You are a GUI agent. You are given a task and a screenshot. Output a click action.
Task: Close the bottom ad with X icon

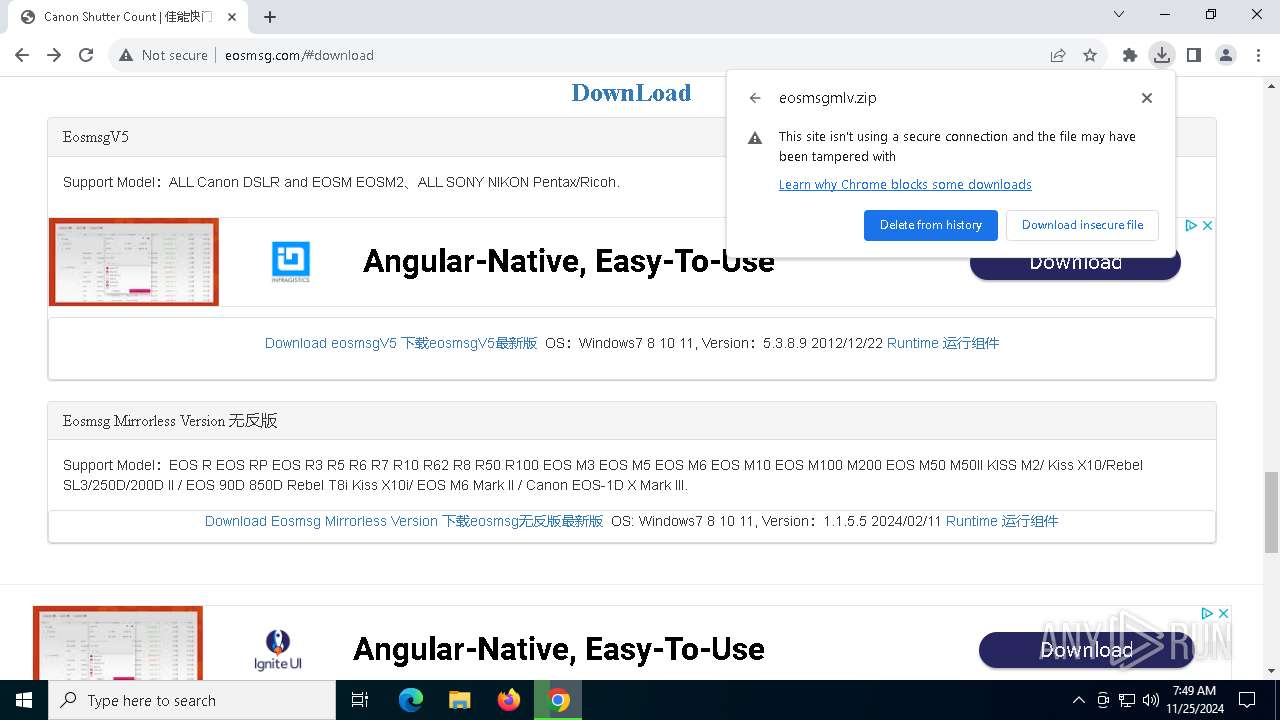point(1223,613)
